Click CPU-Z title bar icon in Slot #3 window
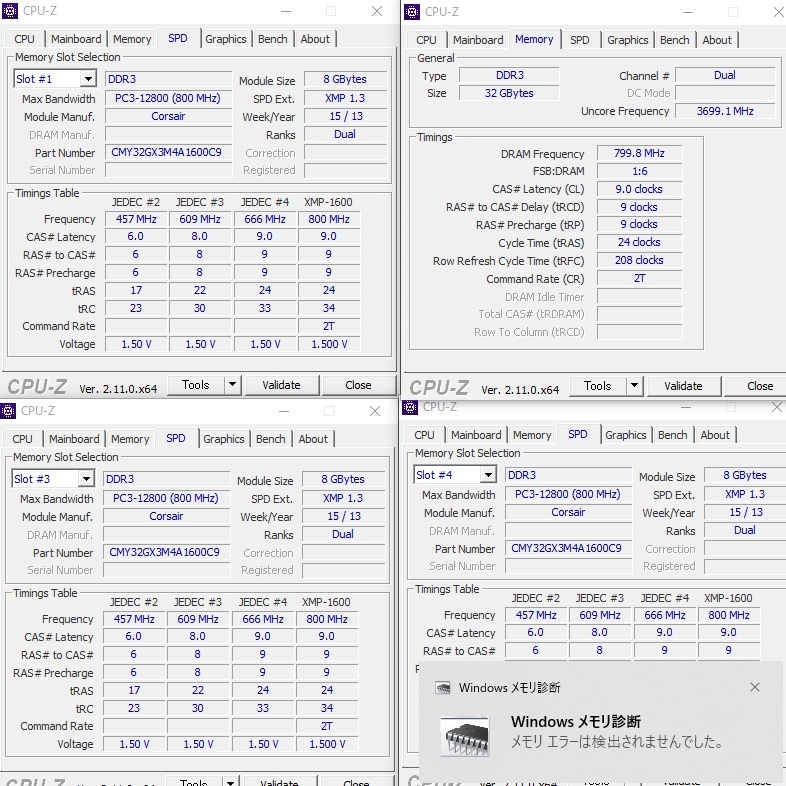The width and height of the screenshot is (786, 786). click(8, 410)
